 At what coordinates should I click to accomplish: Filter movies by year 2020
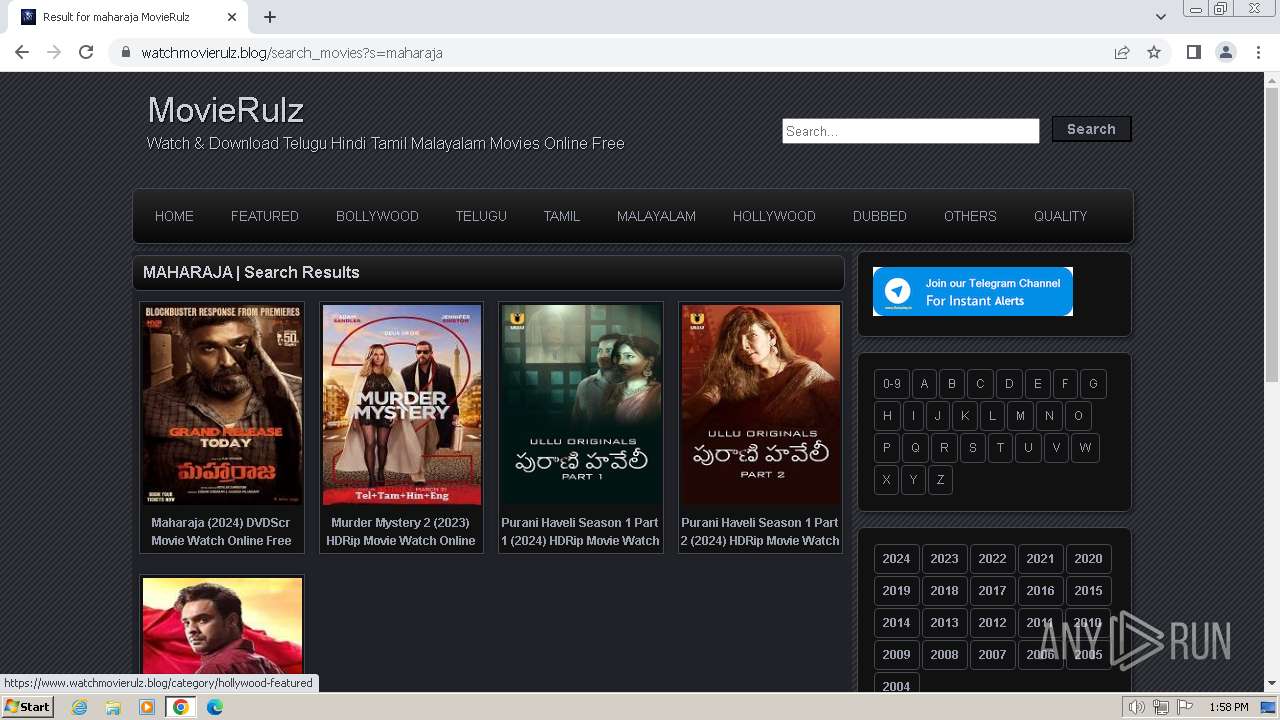pyautogui.click(x=1088, y=559)
